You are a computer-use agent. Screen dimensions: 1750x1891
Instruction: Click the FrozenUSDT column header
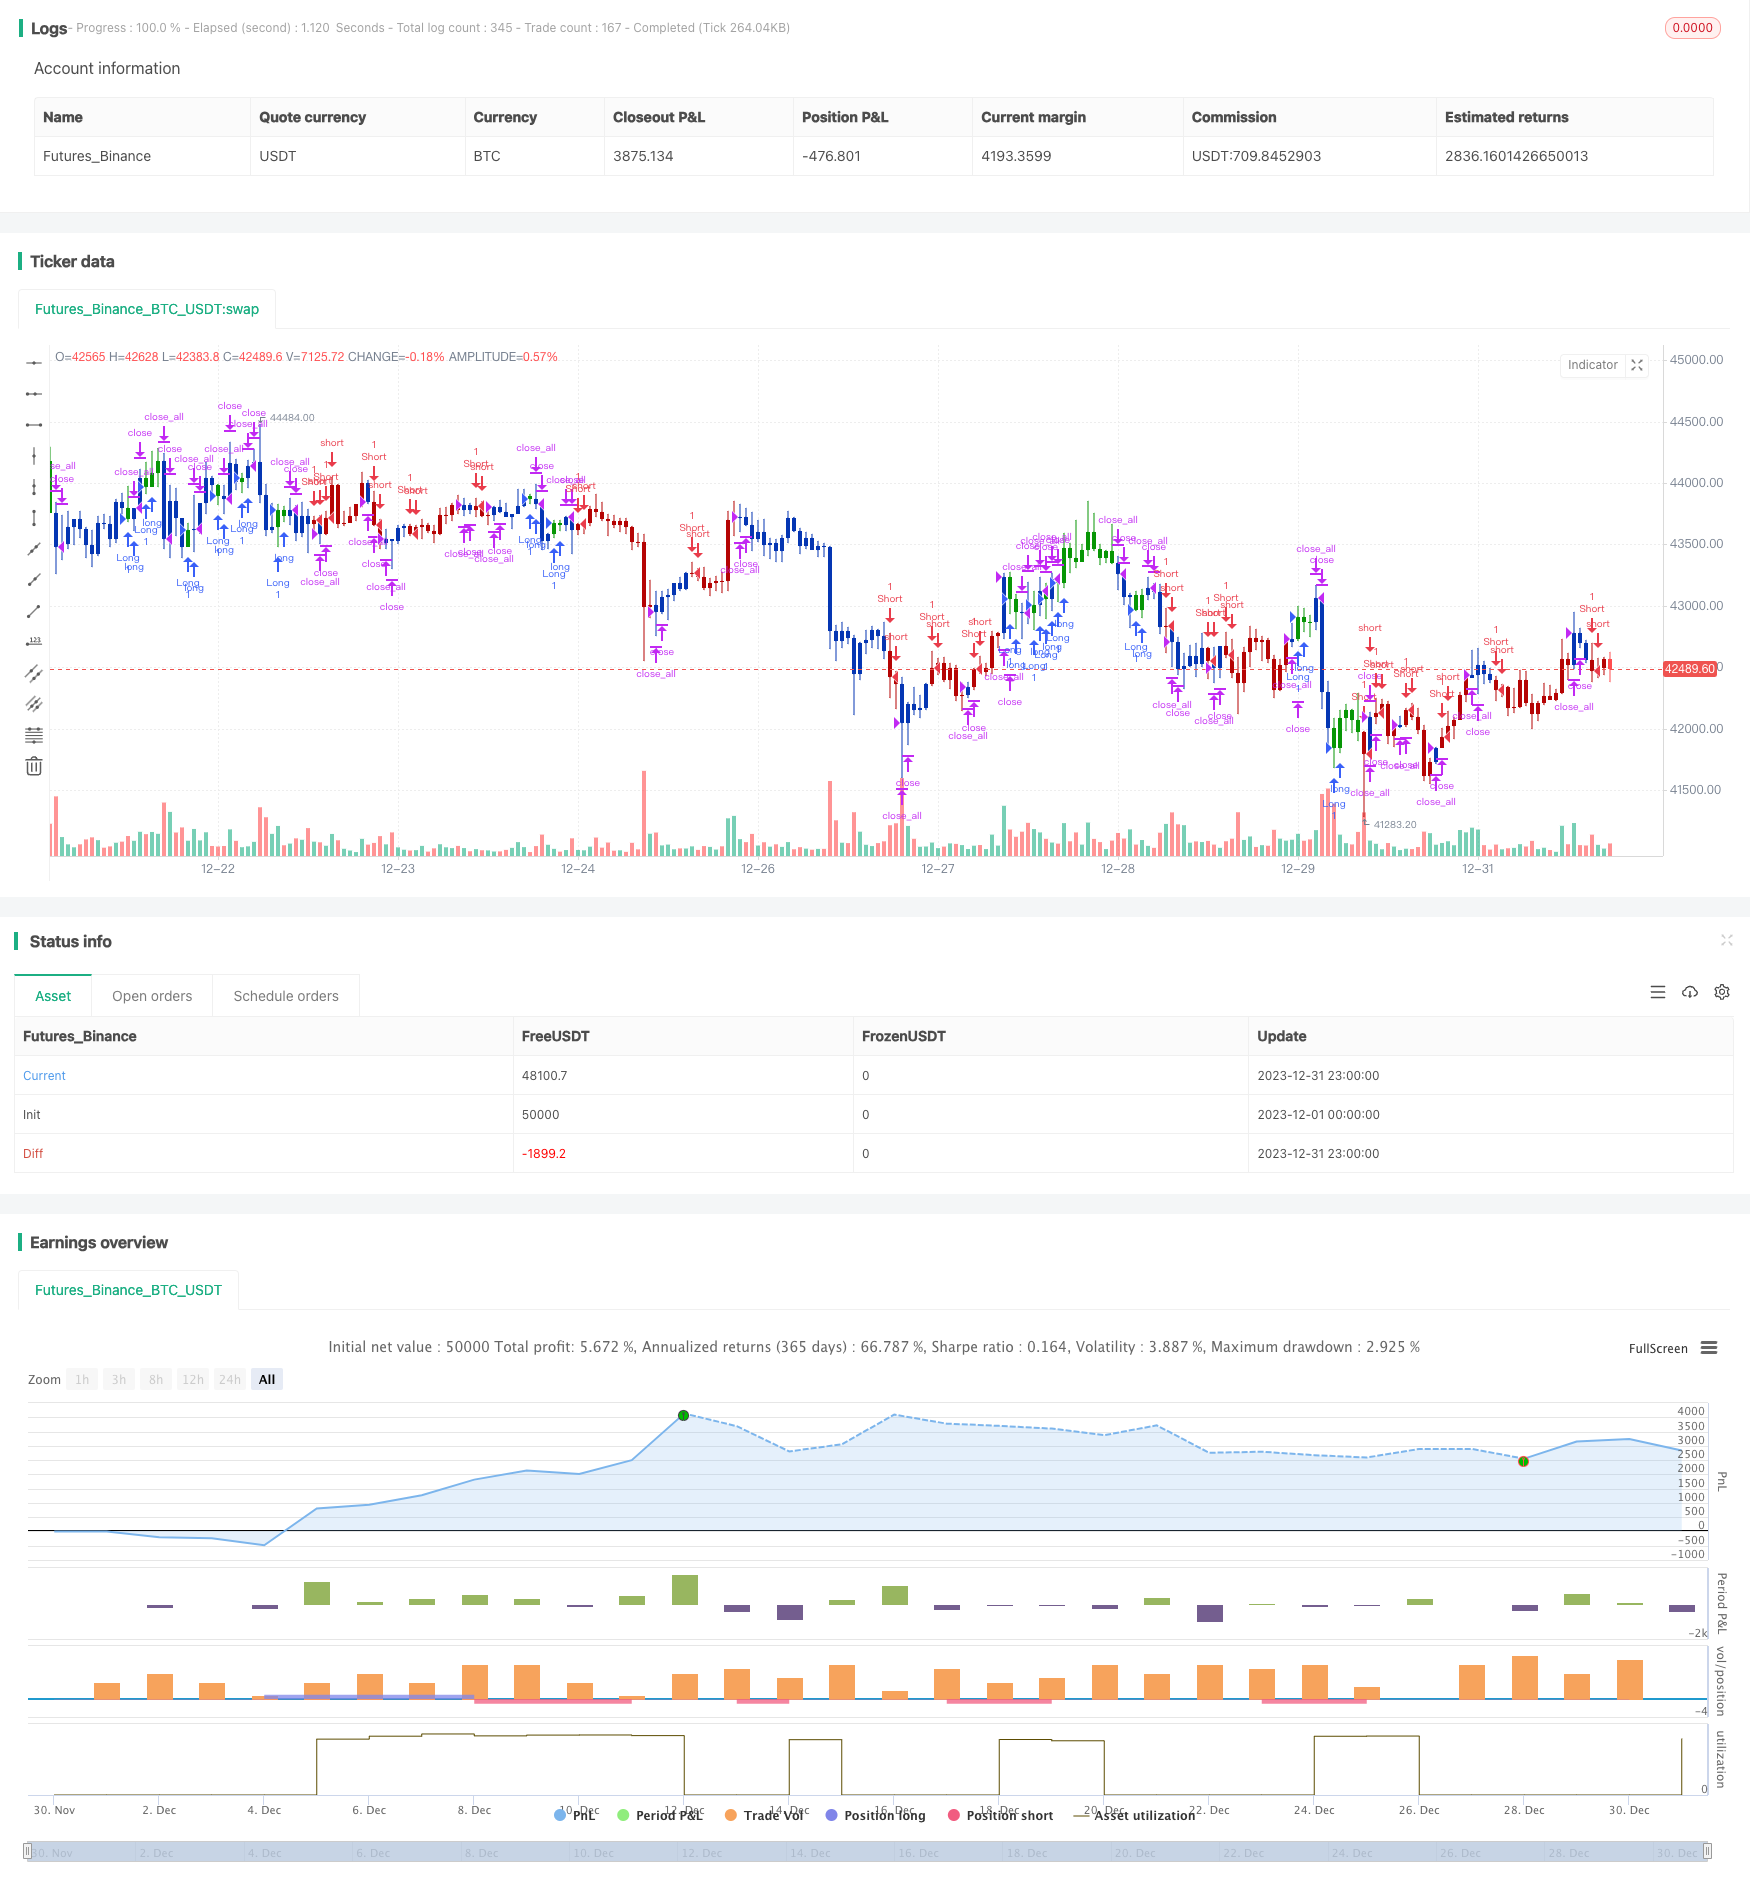pos(904,1036)
